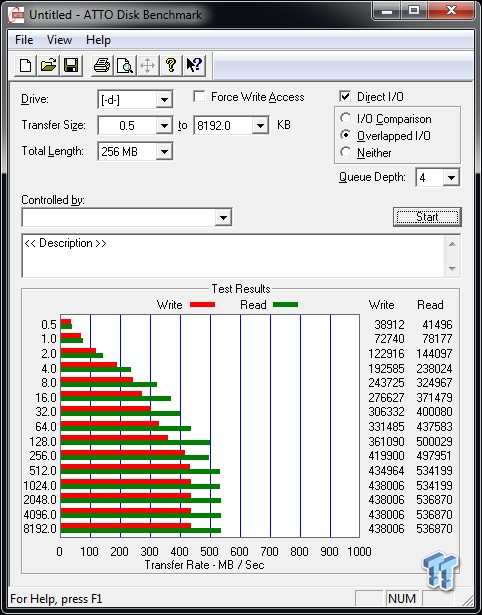Click the Start benchmark button

[x=427, y=217]
